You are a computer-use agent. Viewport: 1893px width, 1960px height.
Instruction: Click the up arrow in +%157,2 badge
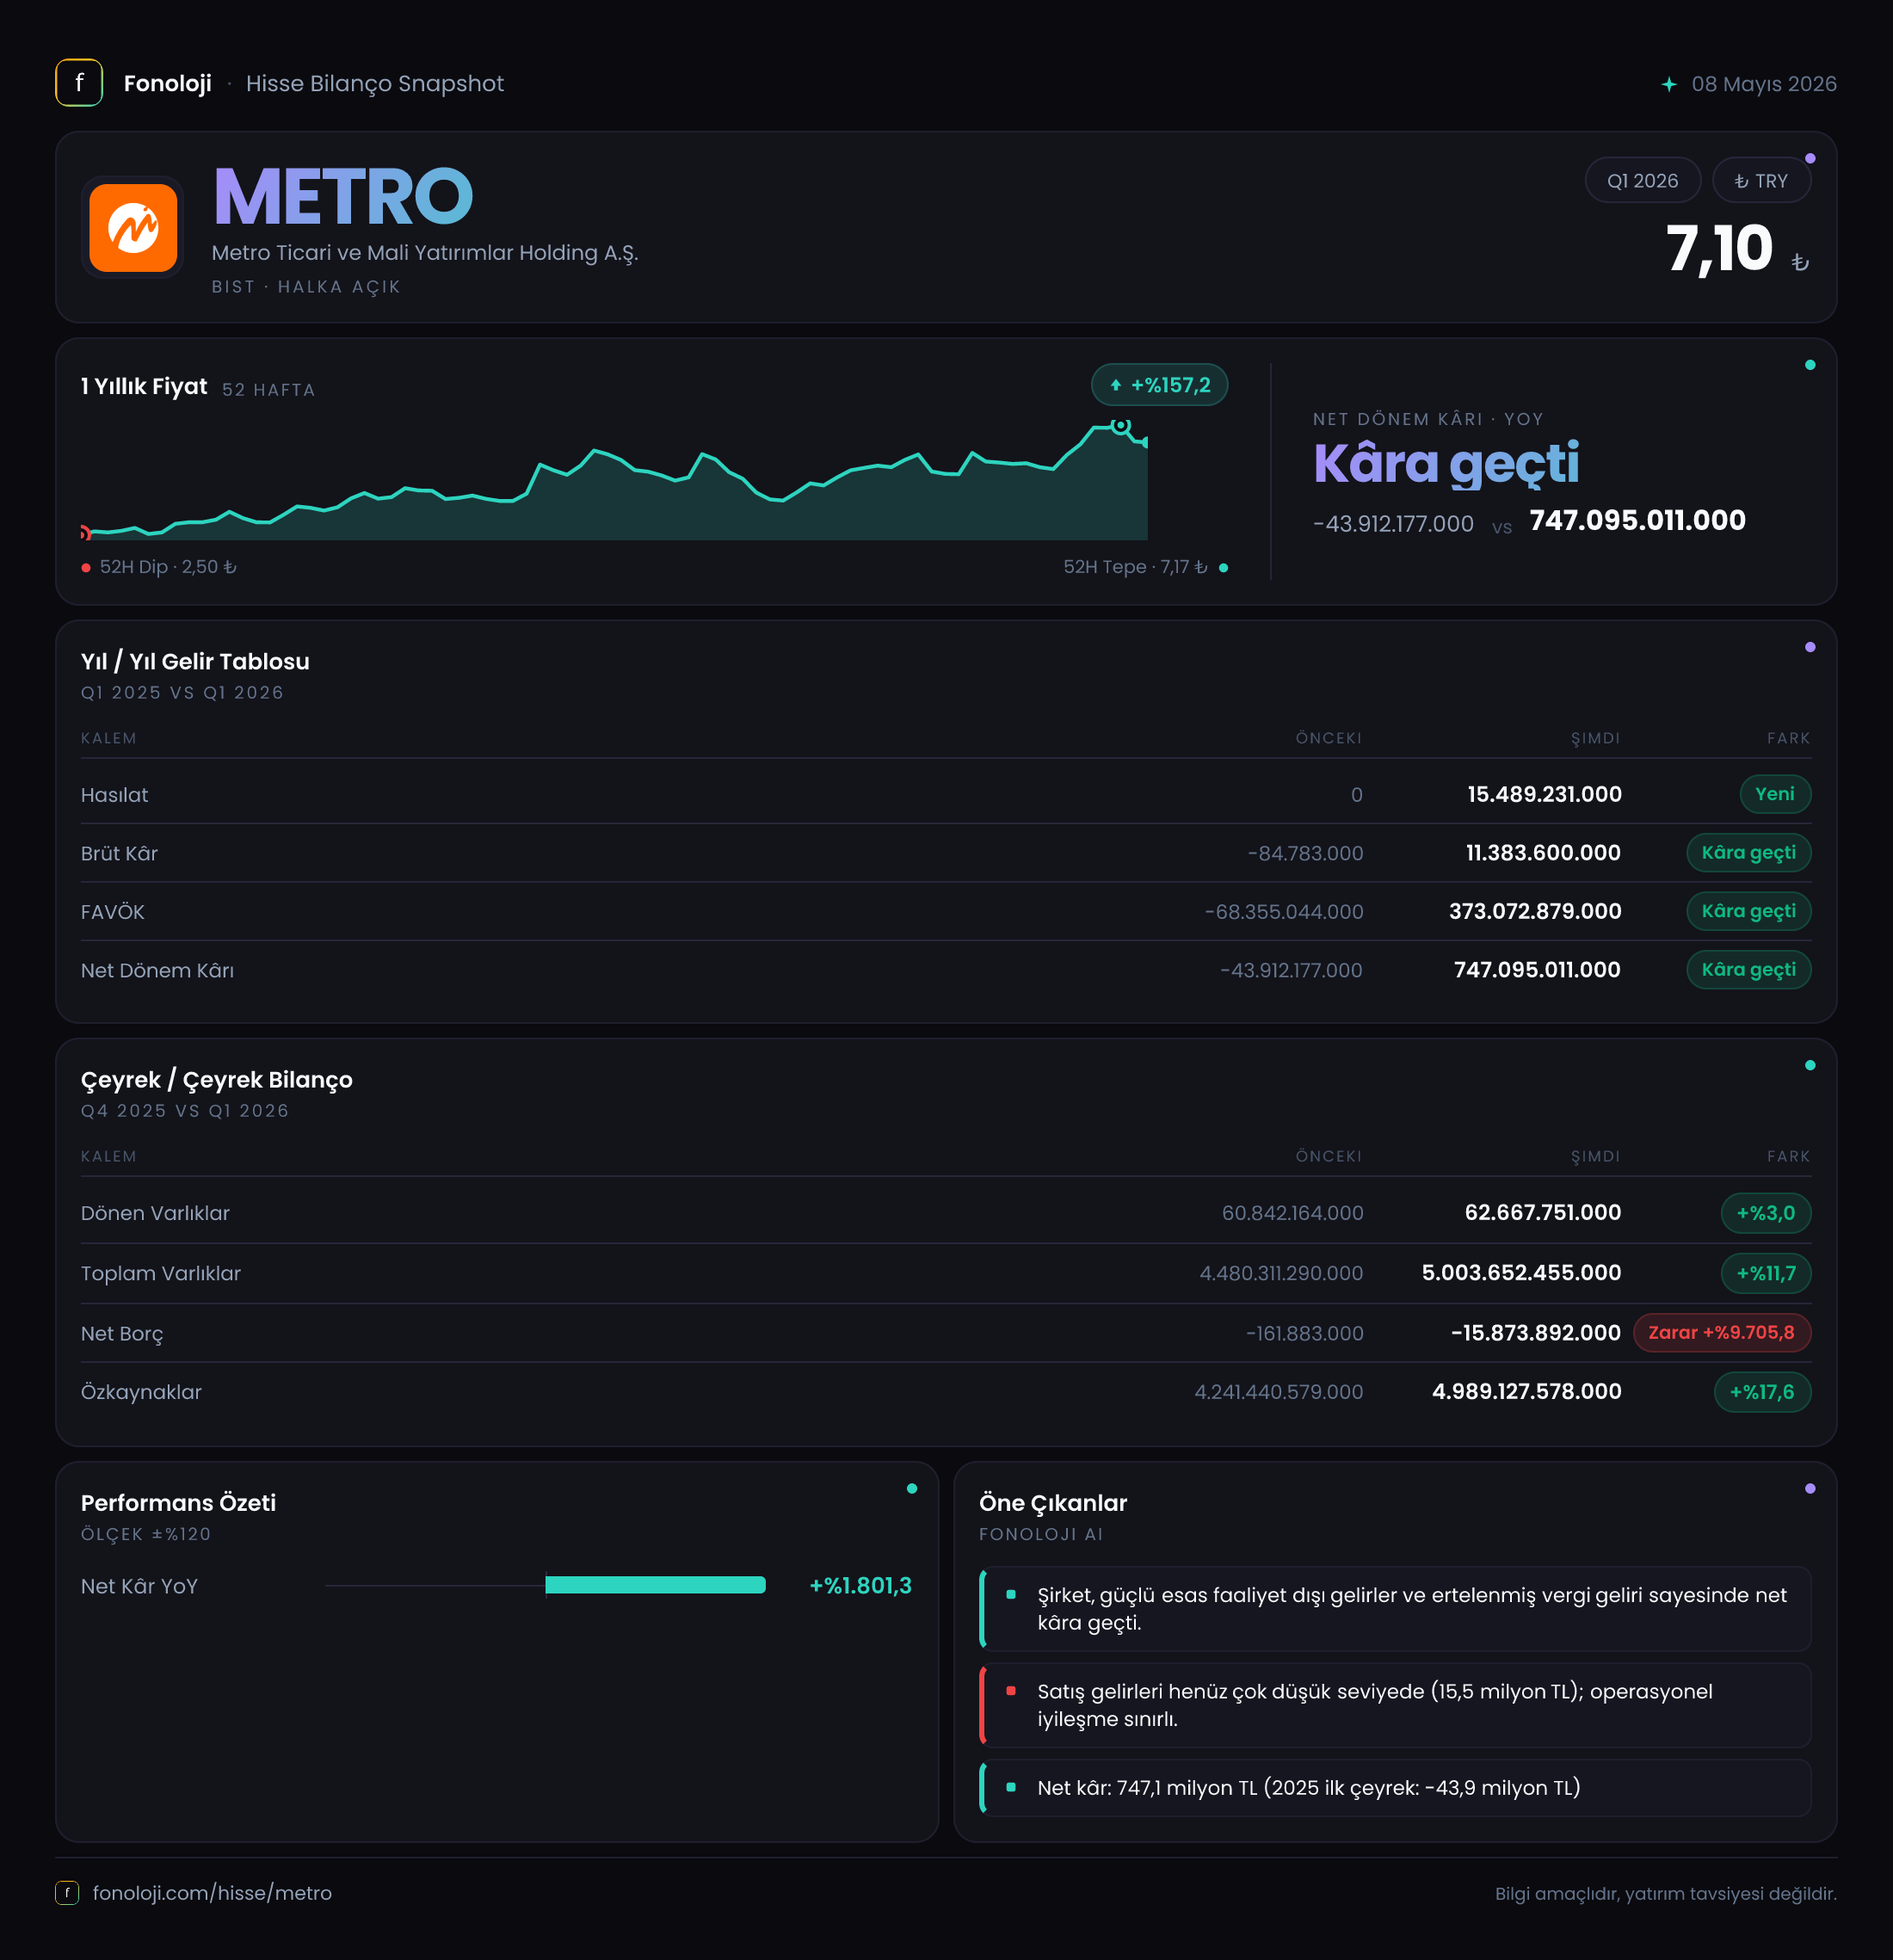click(x=1115, y=385)
